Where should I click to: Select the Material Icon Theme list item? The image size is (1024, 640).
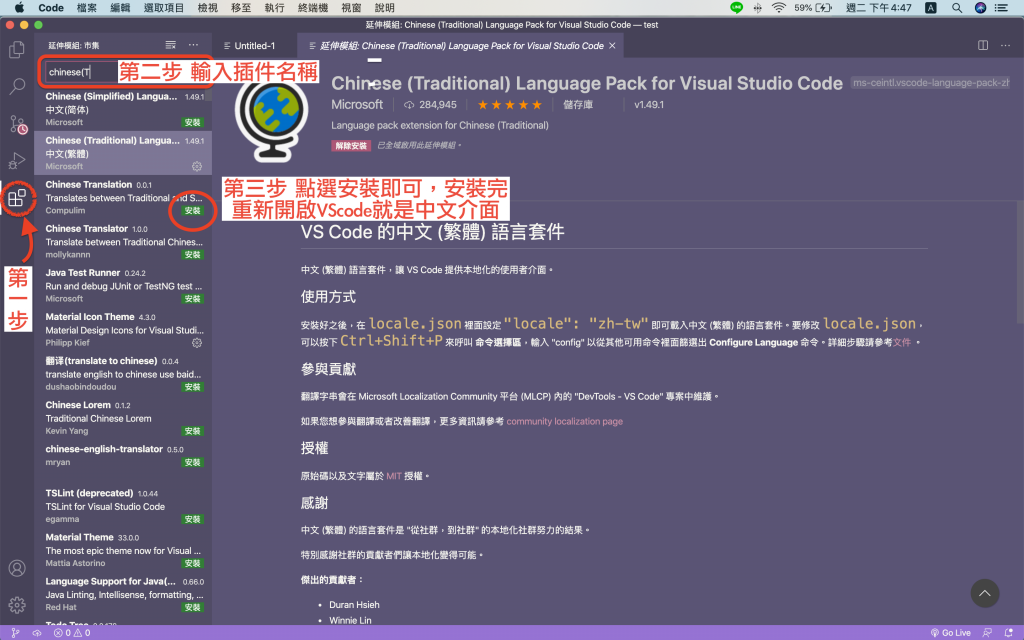[123, 329]
